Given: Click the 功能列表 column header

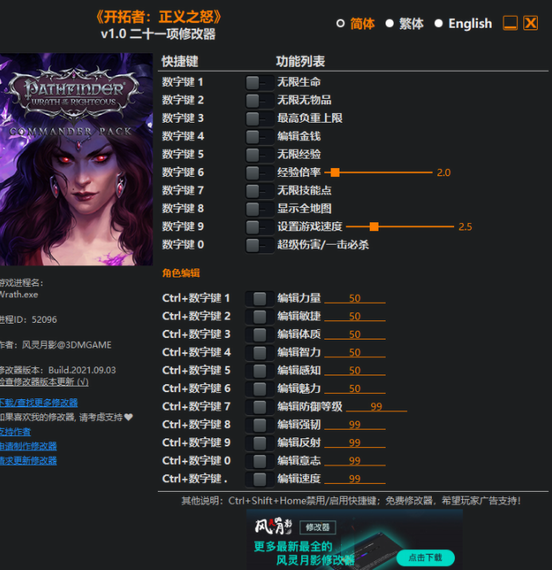Looking at the screenshot, I should pos(300,61).
